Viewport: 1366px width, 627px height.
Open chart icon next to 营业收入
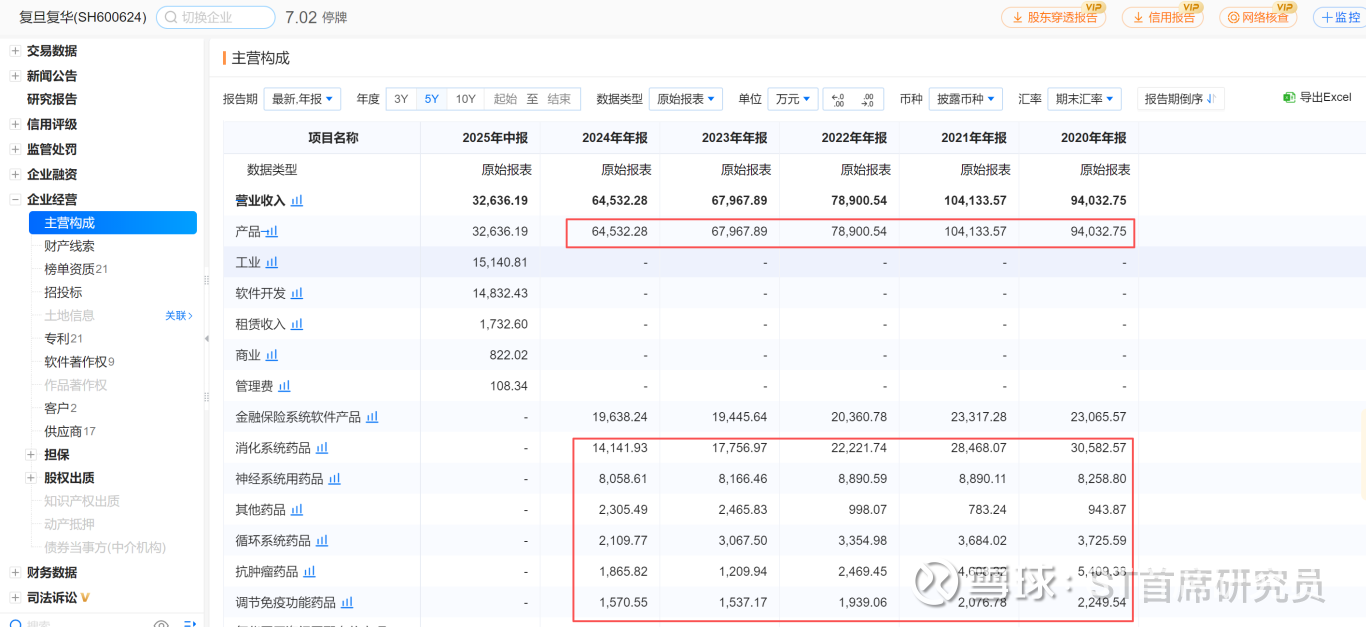tap(297, 200)
